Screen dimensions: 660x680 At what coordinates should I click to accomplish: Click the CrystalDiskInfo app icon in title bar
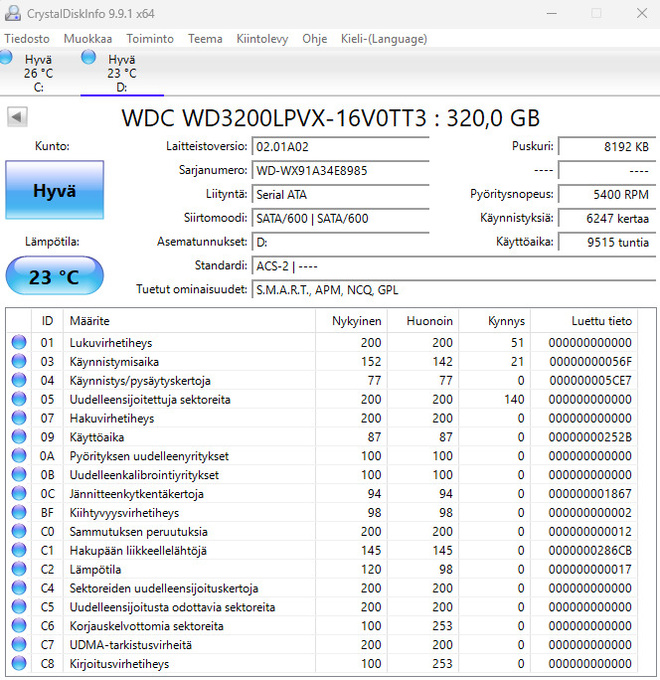(13, 13)
